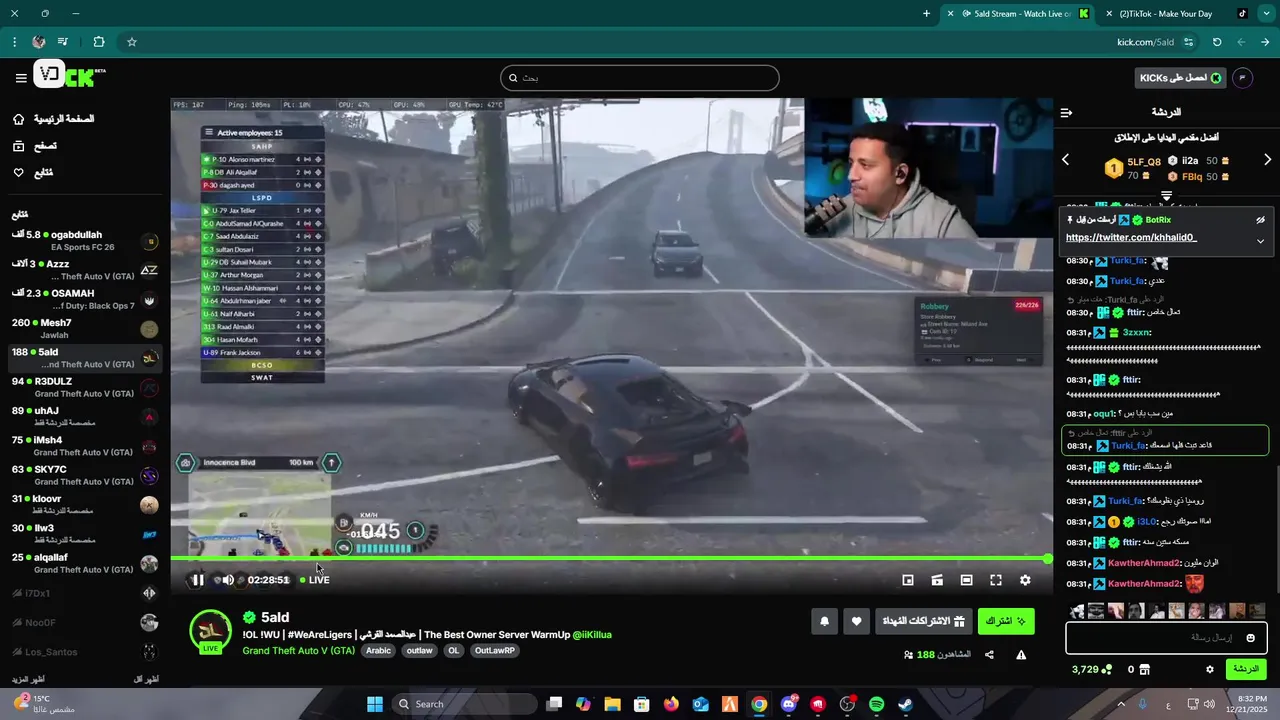This screenshot has height=720, width=1280.
Task: Show next top gifters arrow
Action: coord(1267,160)
